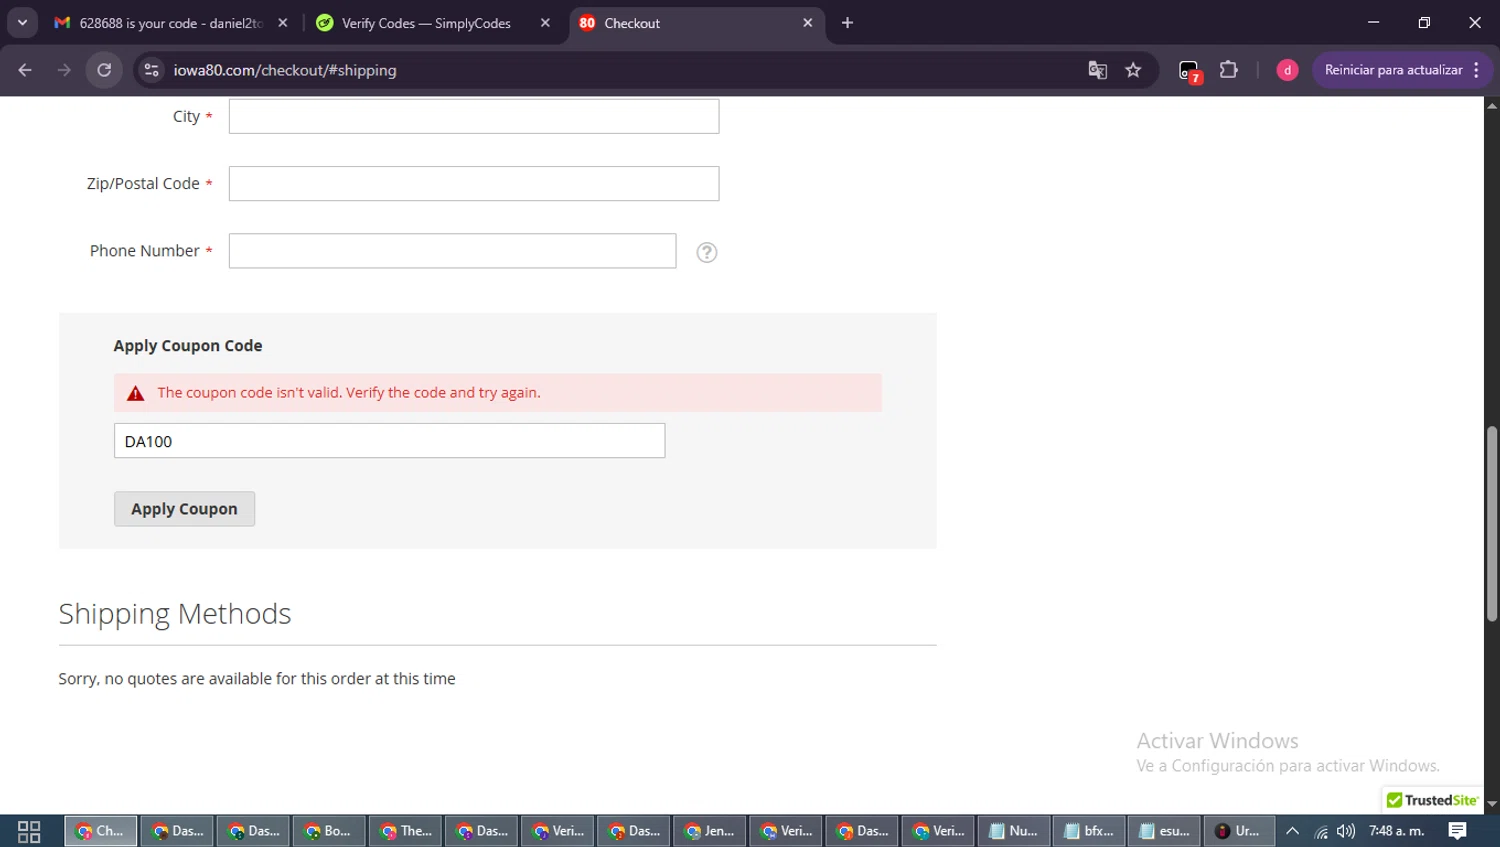
Task: Click the invalid coupon error message
Action: (349, 393)
